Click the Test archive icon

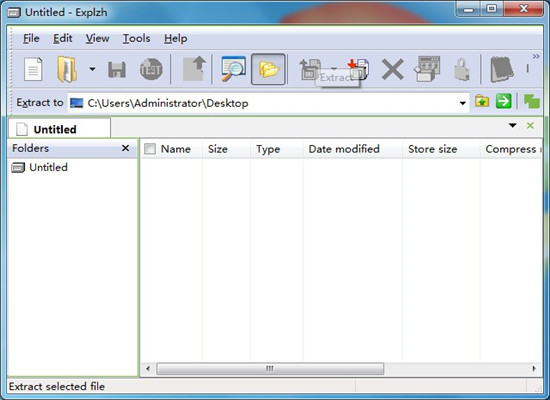pyautogui.click(x=151, y=69)
